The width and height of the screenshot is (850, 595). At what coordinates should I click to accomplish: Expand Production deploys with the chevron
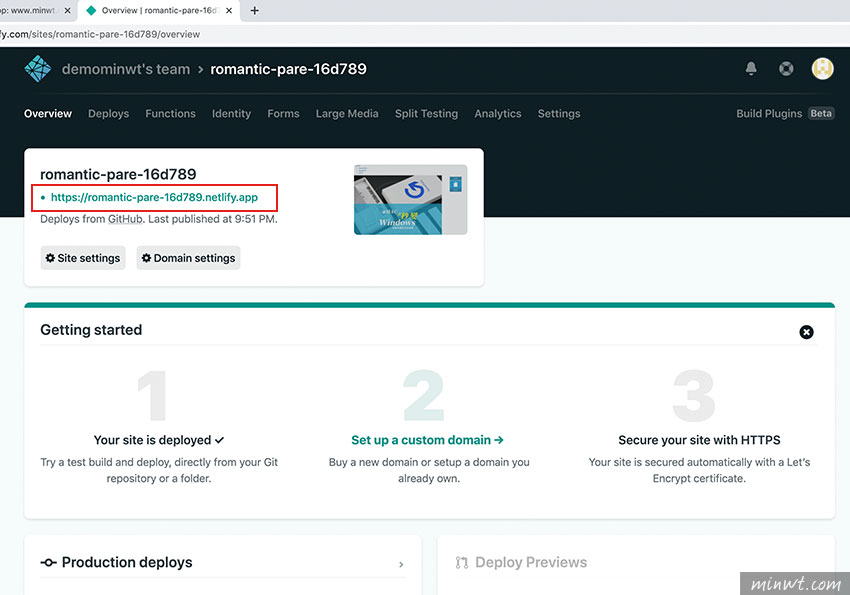(401, 564)
